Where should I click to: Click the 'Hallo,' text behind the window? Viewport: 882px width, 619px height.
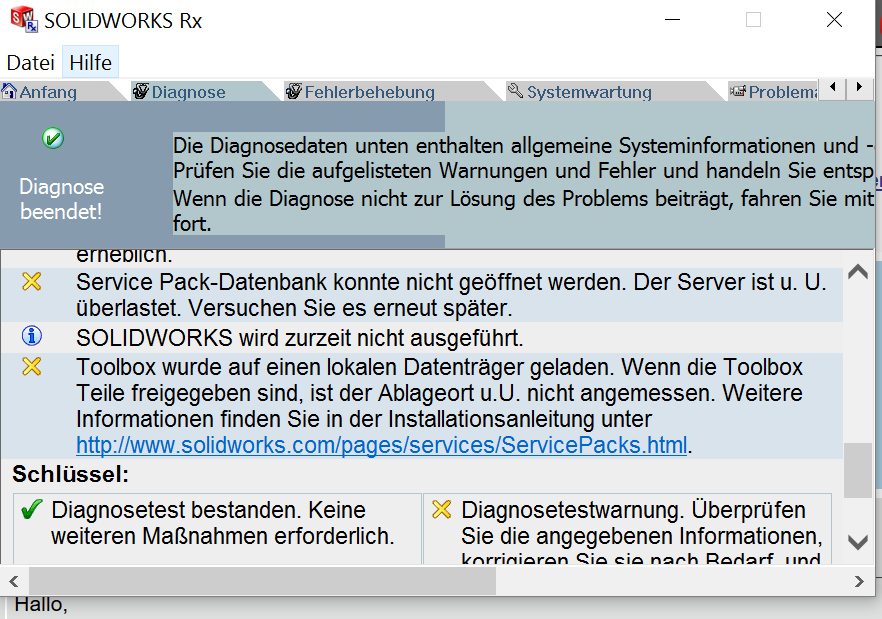click(40, 604)
